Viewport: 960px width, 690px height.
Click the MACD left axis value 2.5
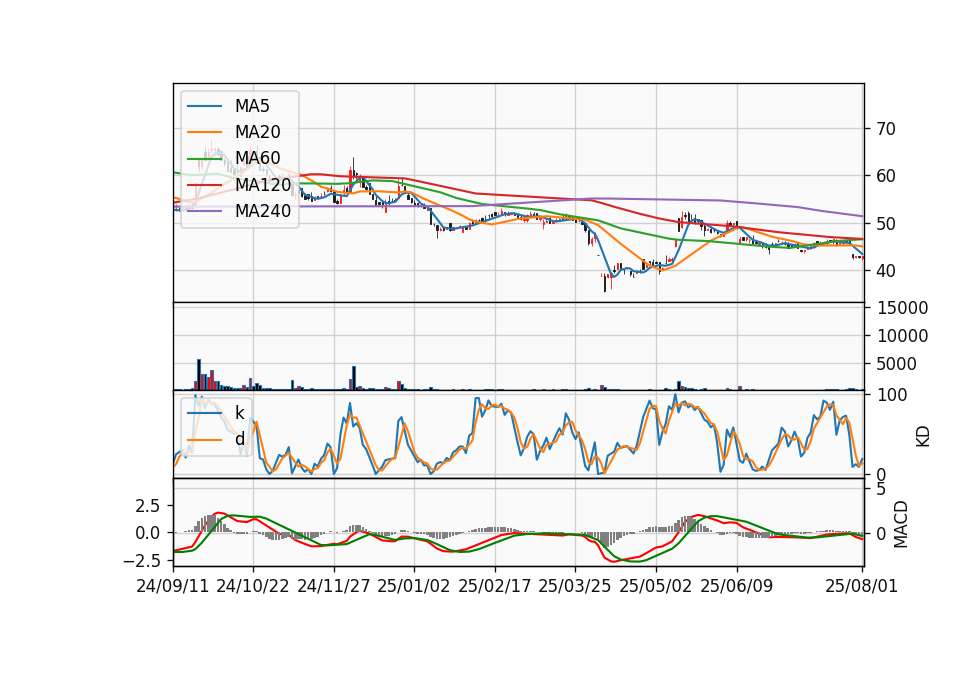(x=148, y=506)
